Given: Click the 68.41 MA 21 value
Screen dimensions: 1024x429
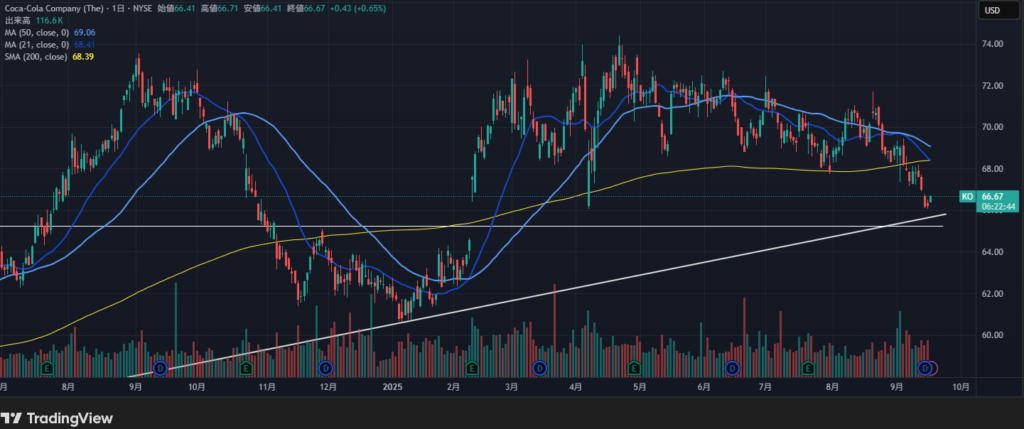Looking at the screenshot, I should coord(86,44).
